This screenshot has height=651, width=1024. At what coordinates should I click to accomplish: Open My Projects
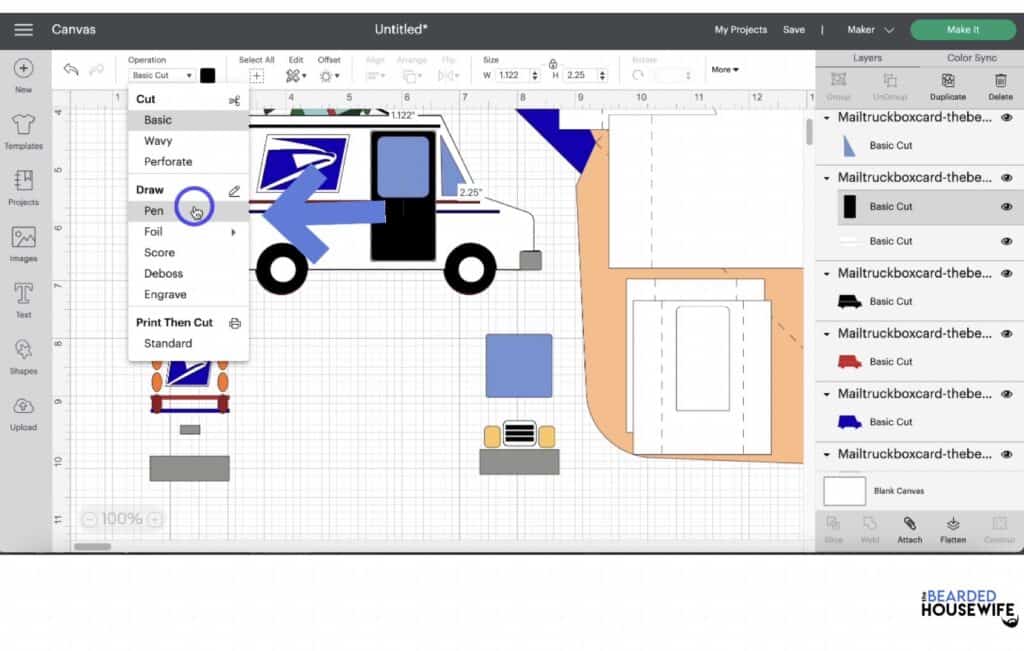click(740, 30)
